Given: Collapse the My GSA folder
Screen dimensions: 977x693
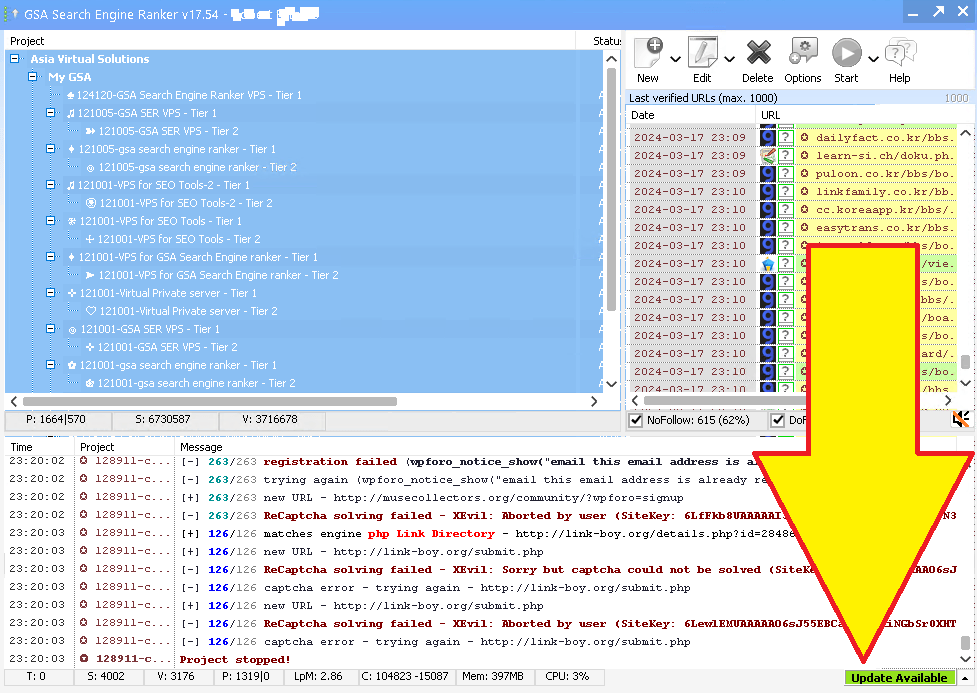Looking at the screenshot, I should click(x=32, y=77).
